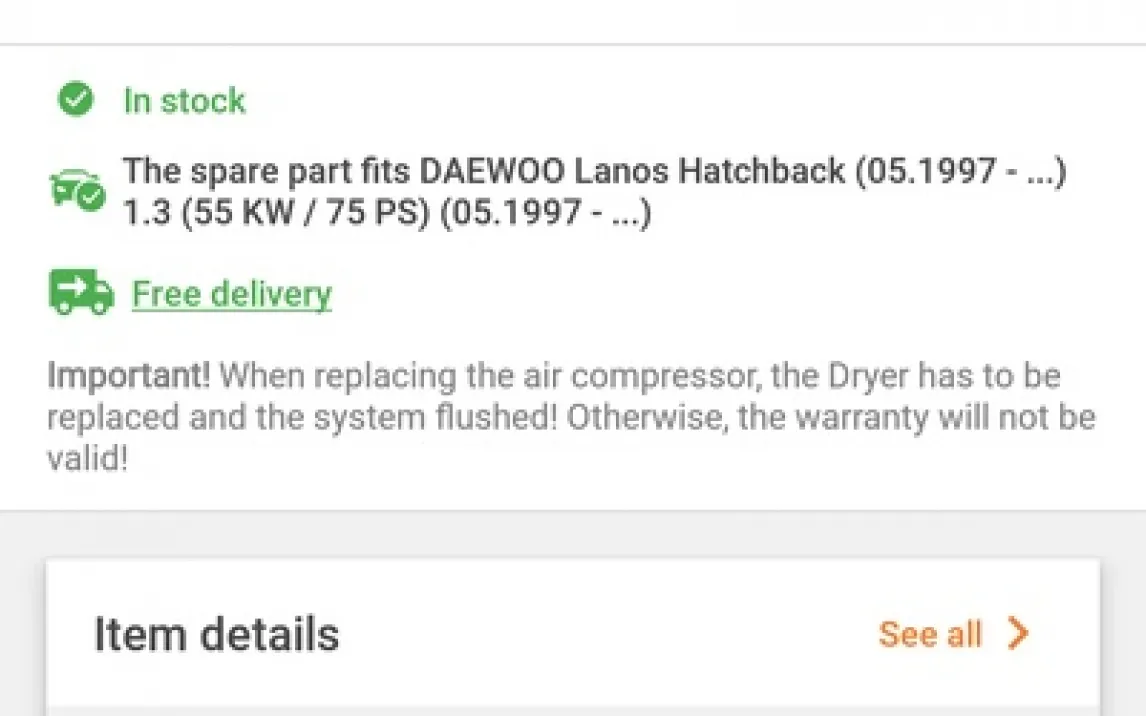This screenshot has height=716, width=1146.
Task: Click the words The spare part fits
Action: click(266, 171)
